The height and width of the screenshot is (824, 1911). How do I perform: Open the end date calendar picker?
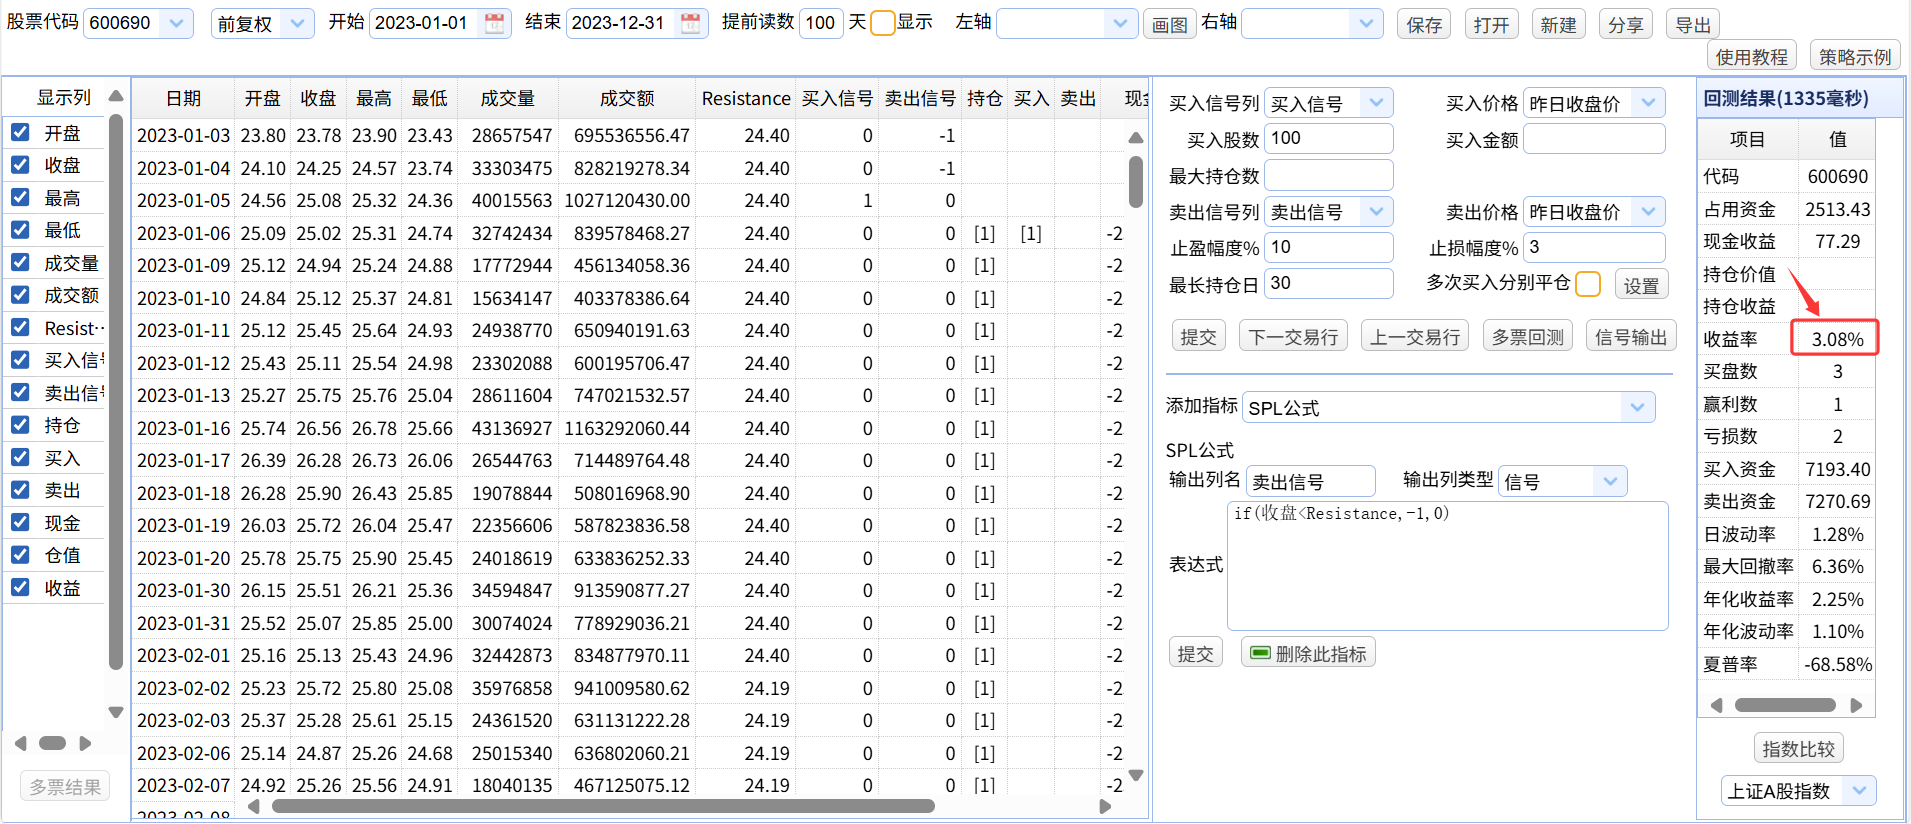tap(690, 24)
